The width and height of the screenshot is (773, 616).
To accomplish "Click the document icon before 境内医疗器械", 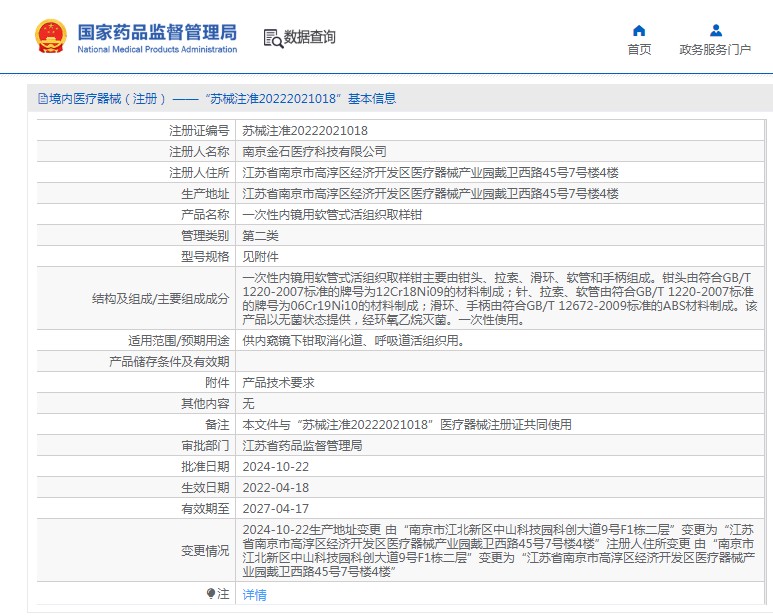I will click(x=43, y=99).
